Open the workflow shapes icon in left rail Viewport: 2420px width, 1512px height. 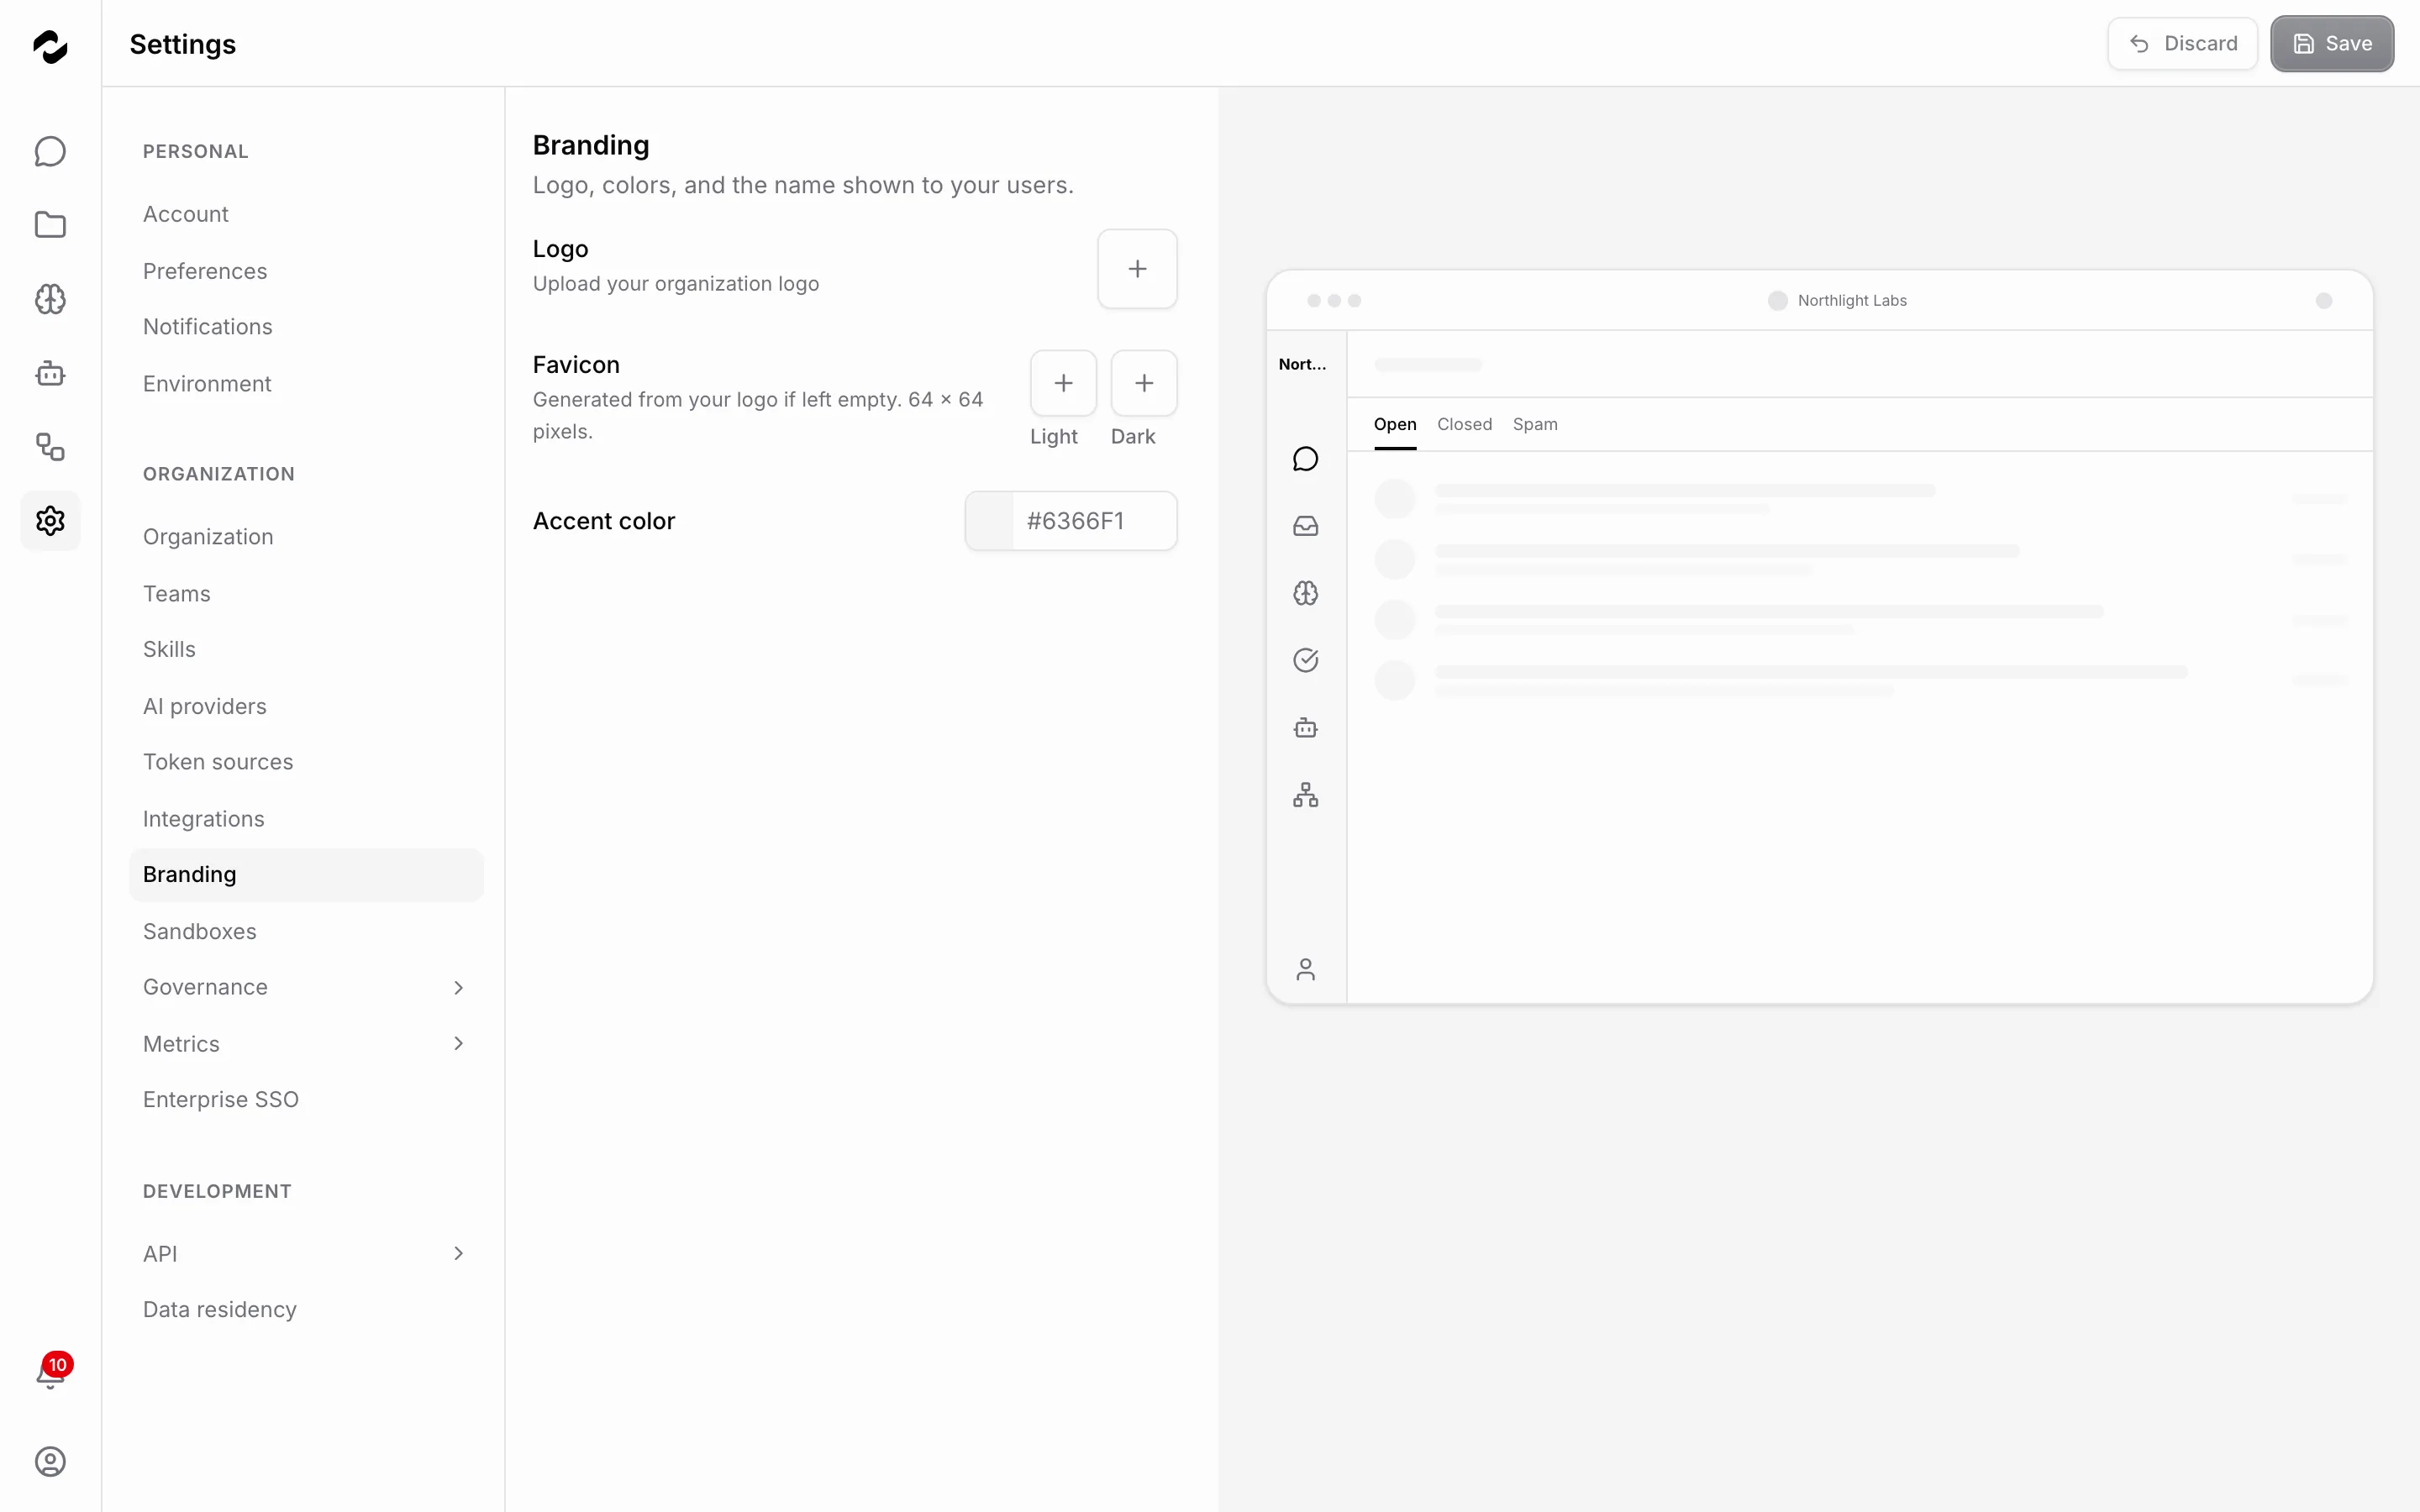(50, 447)
